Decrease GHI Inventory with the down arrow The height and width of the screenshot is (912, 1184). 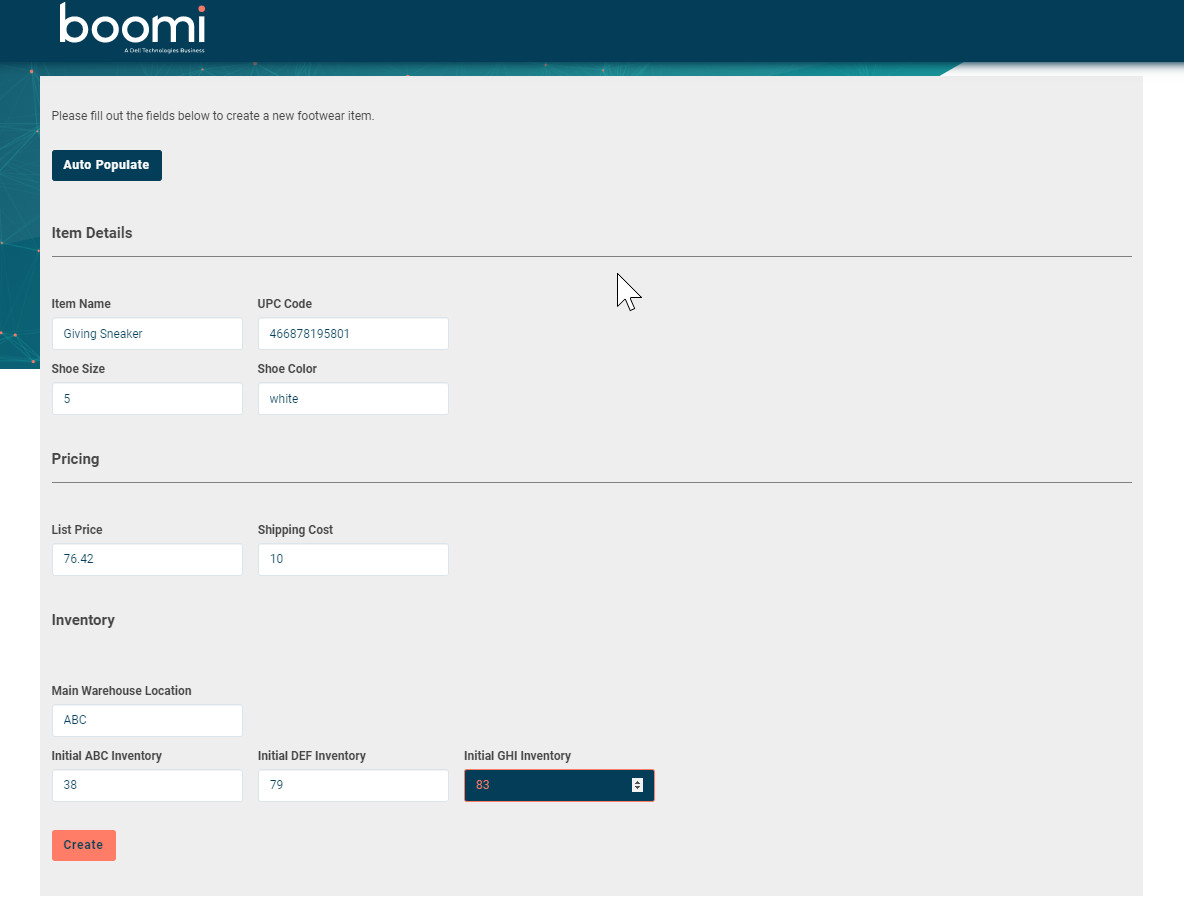pos(637,790)
